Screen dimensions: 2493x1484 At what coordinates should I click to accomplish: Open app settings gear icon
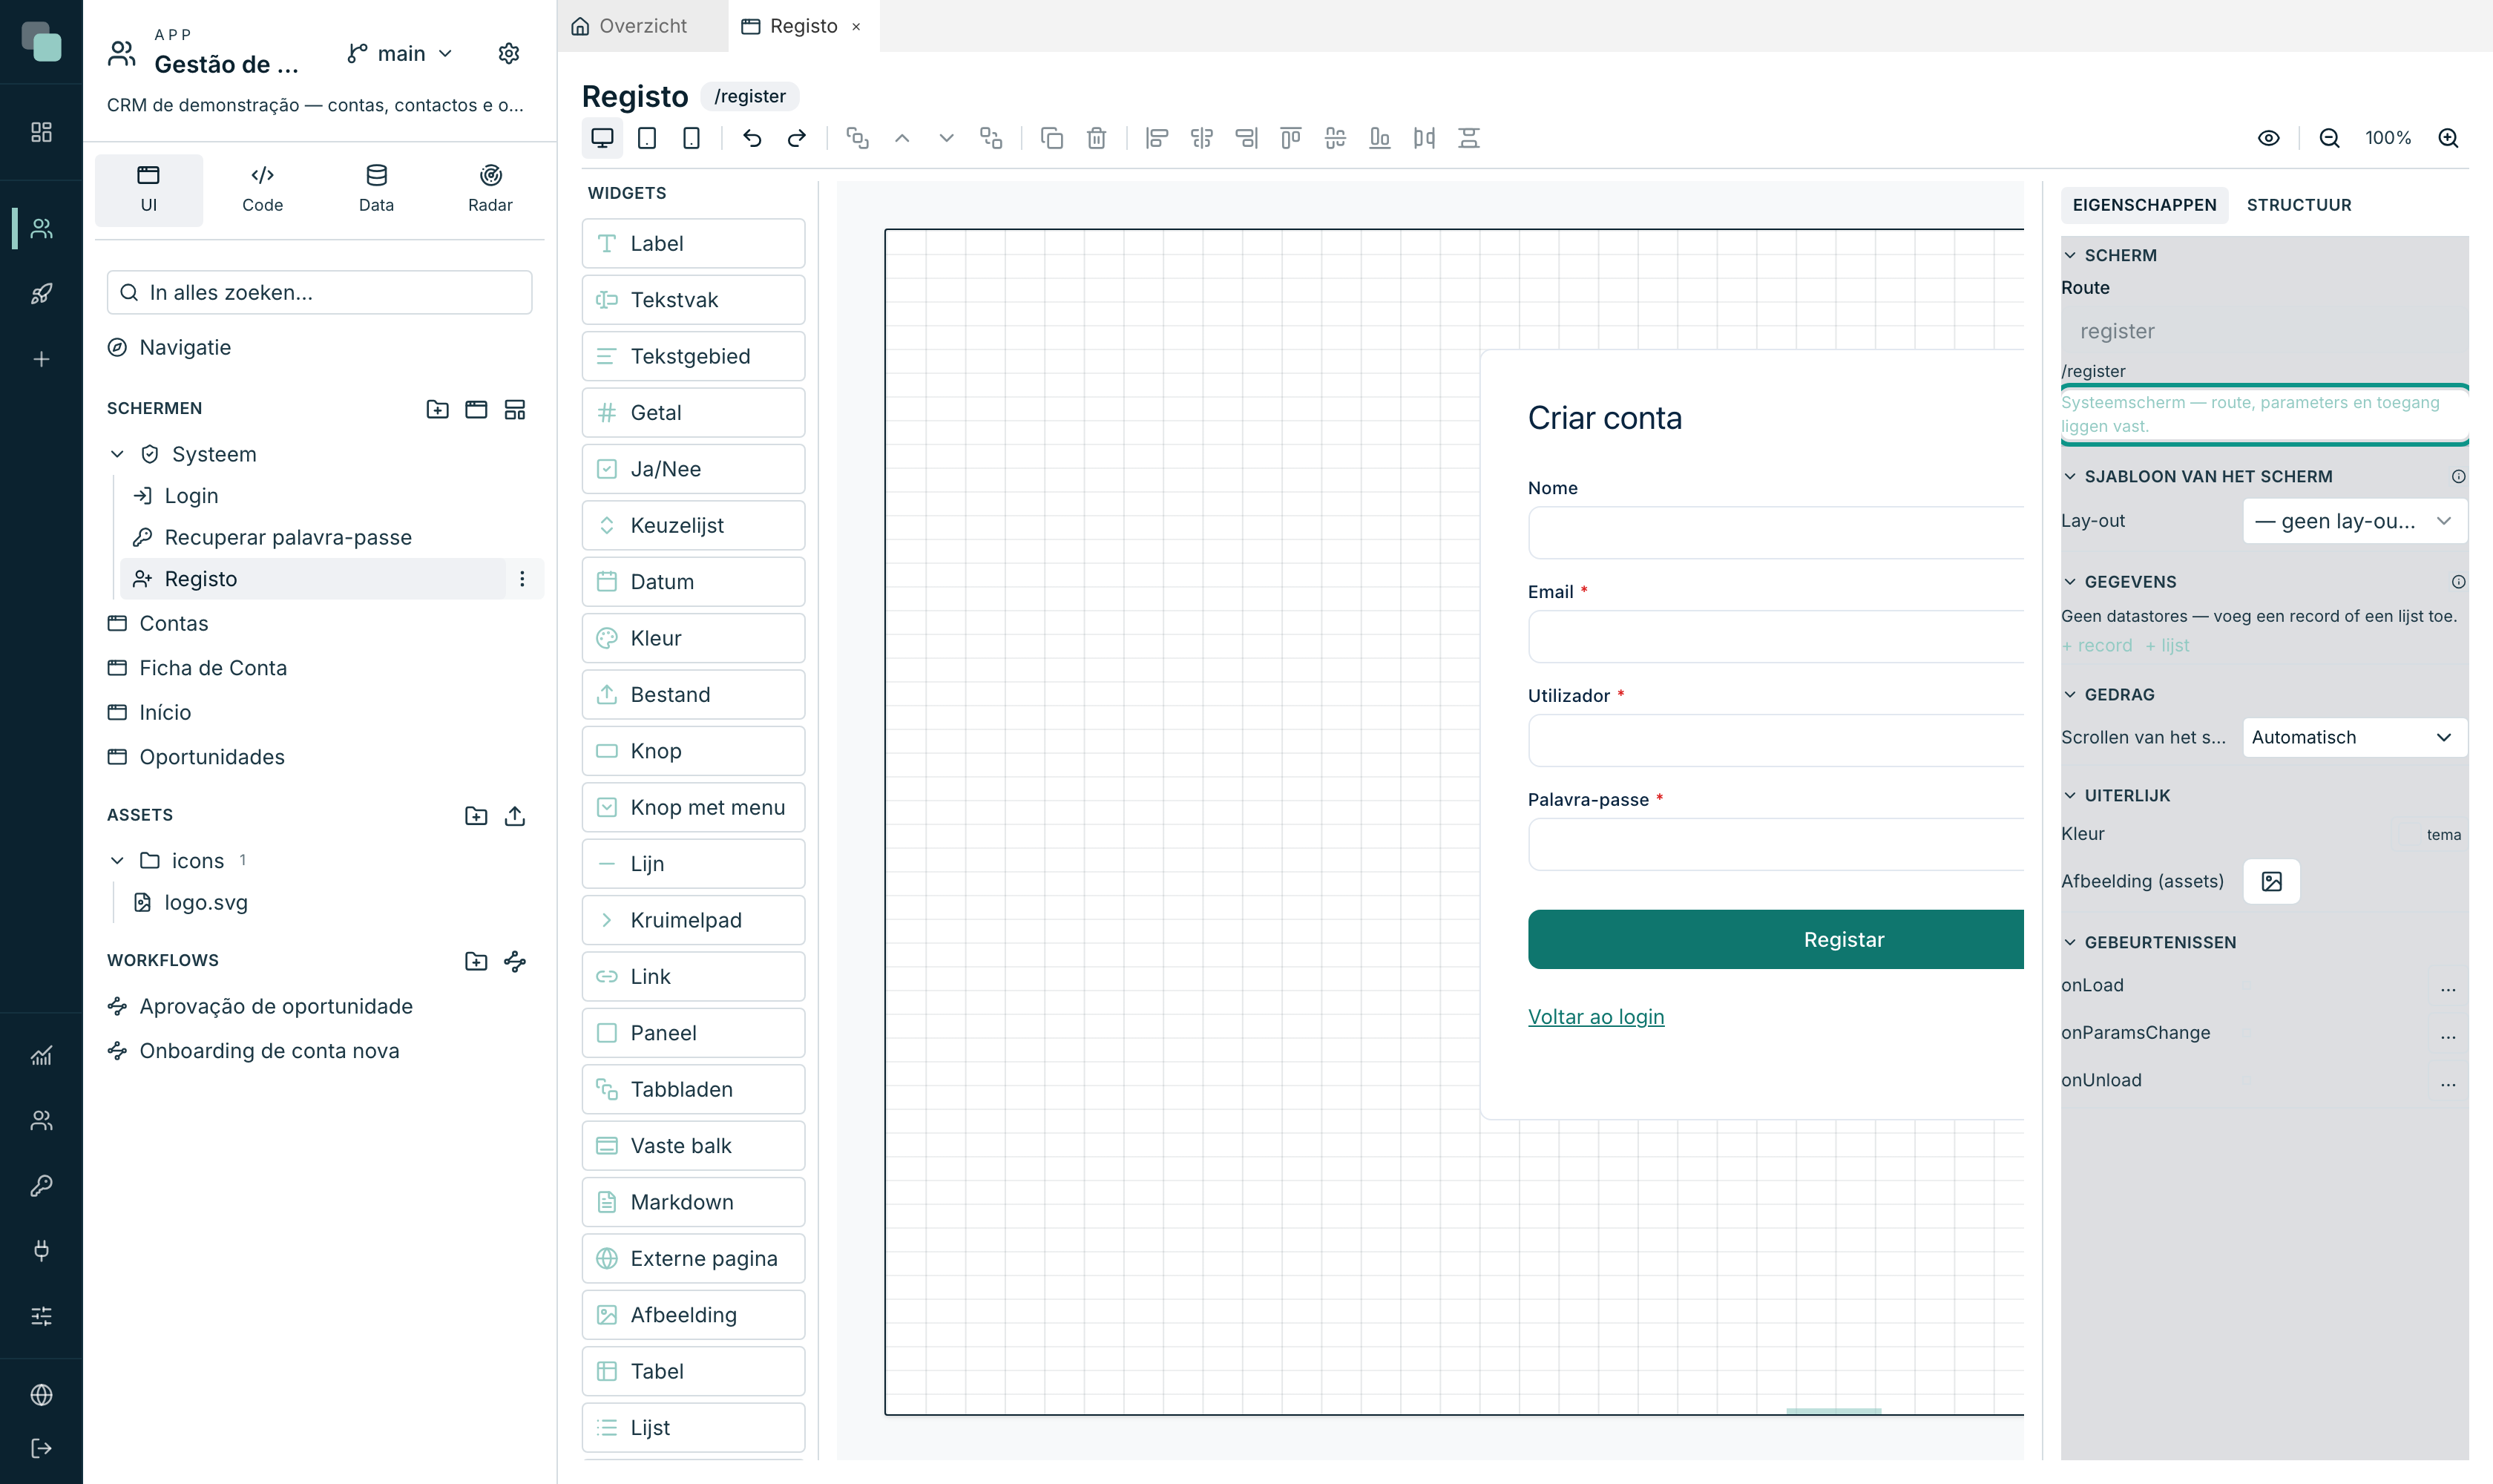pos(509,53)
